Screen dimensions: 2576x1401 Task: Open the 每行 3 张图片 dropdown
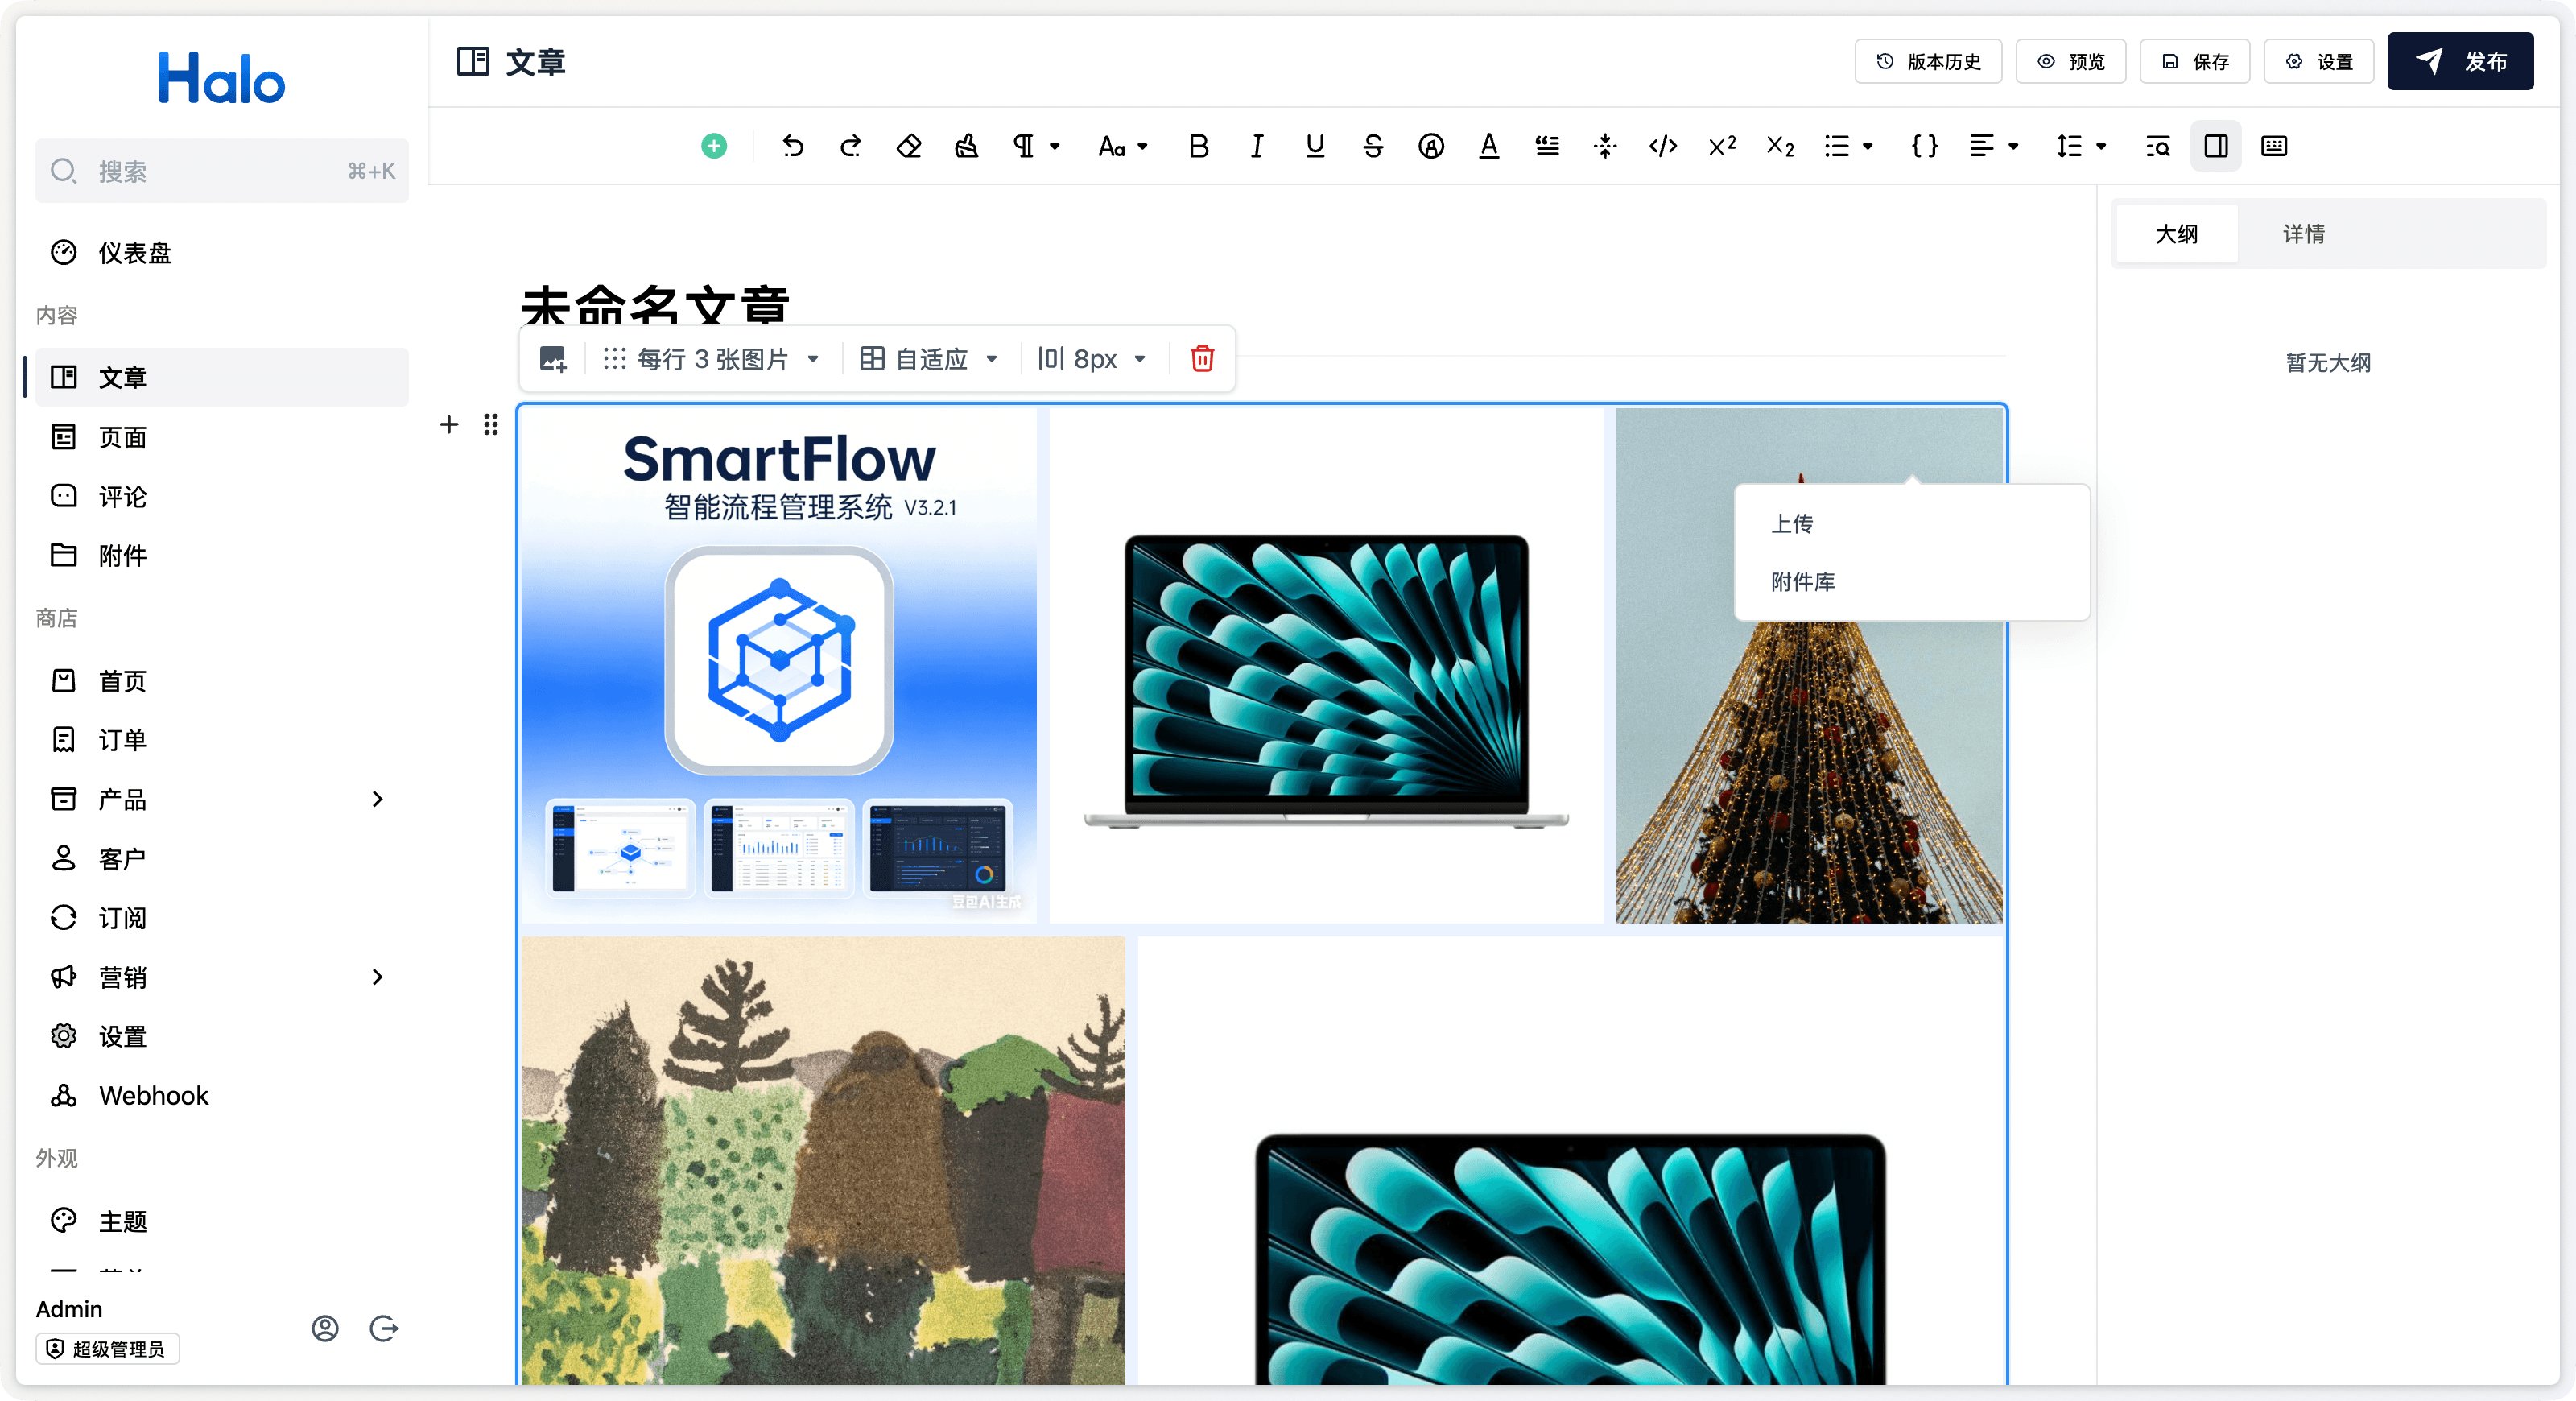tap(711, 359)
